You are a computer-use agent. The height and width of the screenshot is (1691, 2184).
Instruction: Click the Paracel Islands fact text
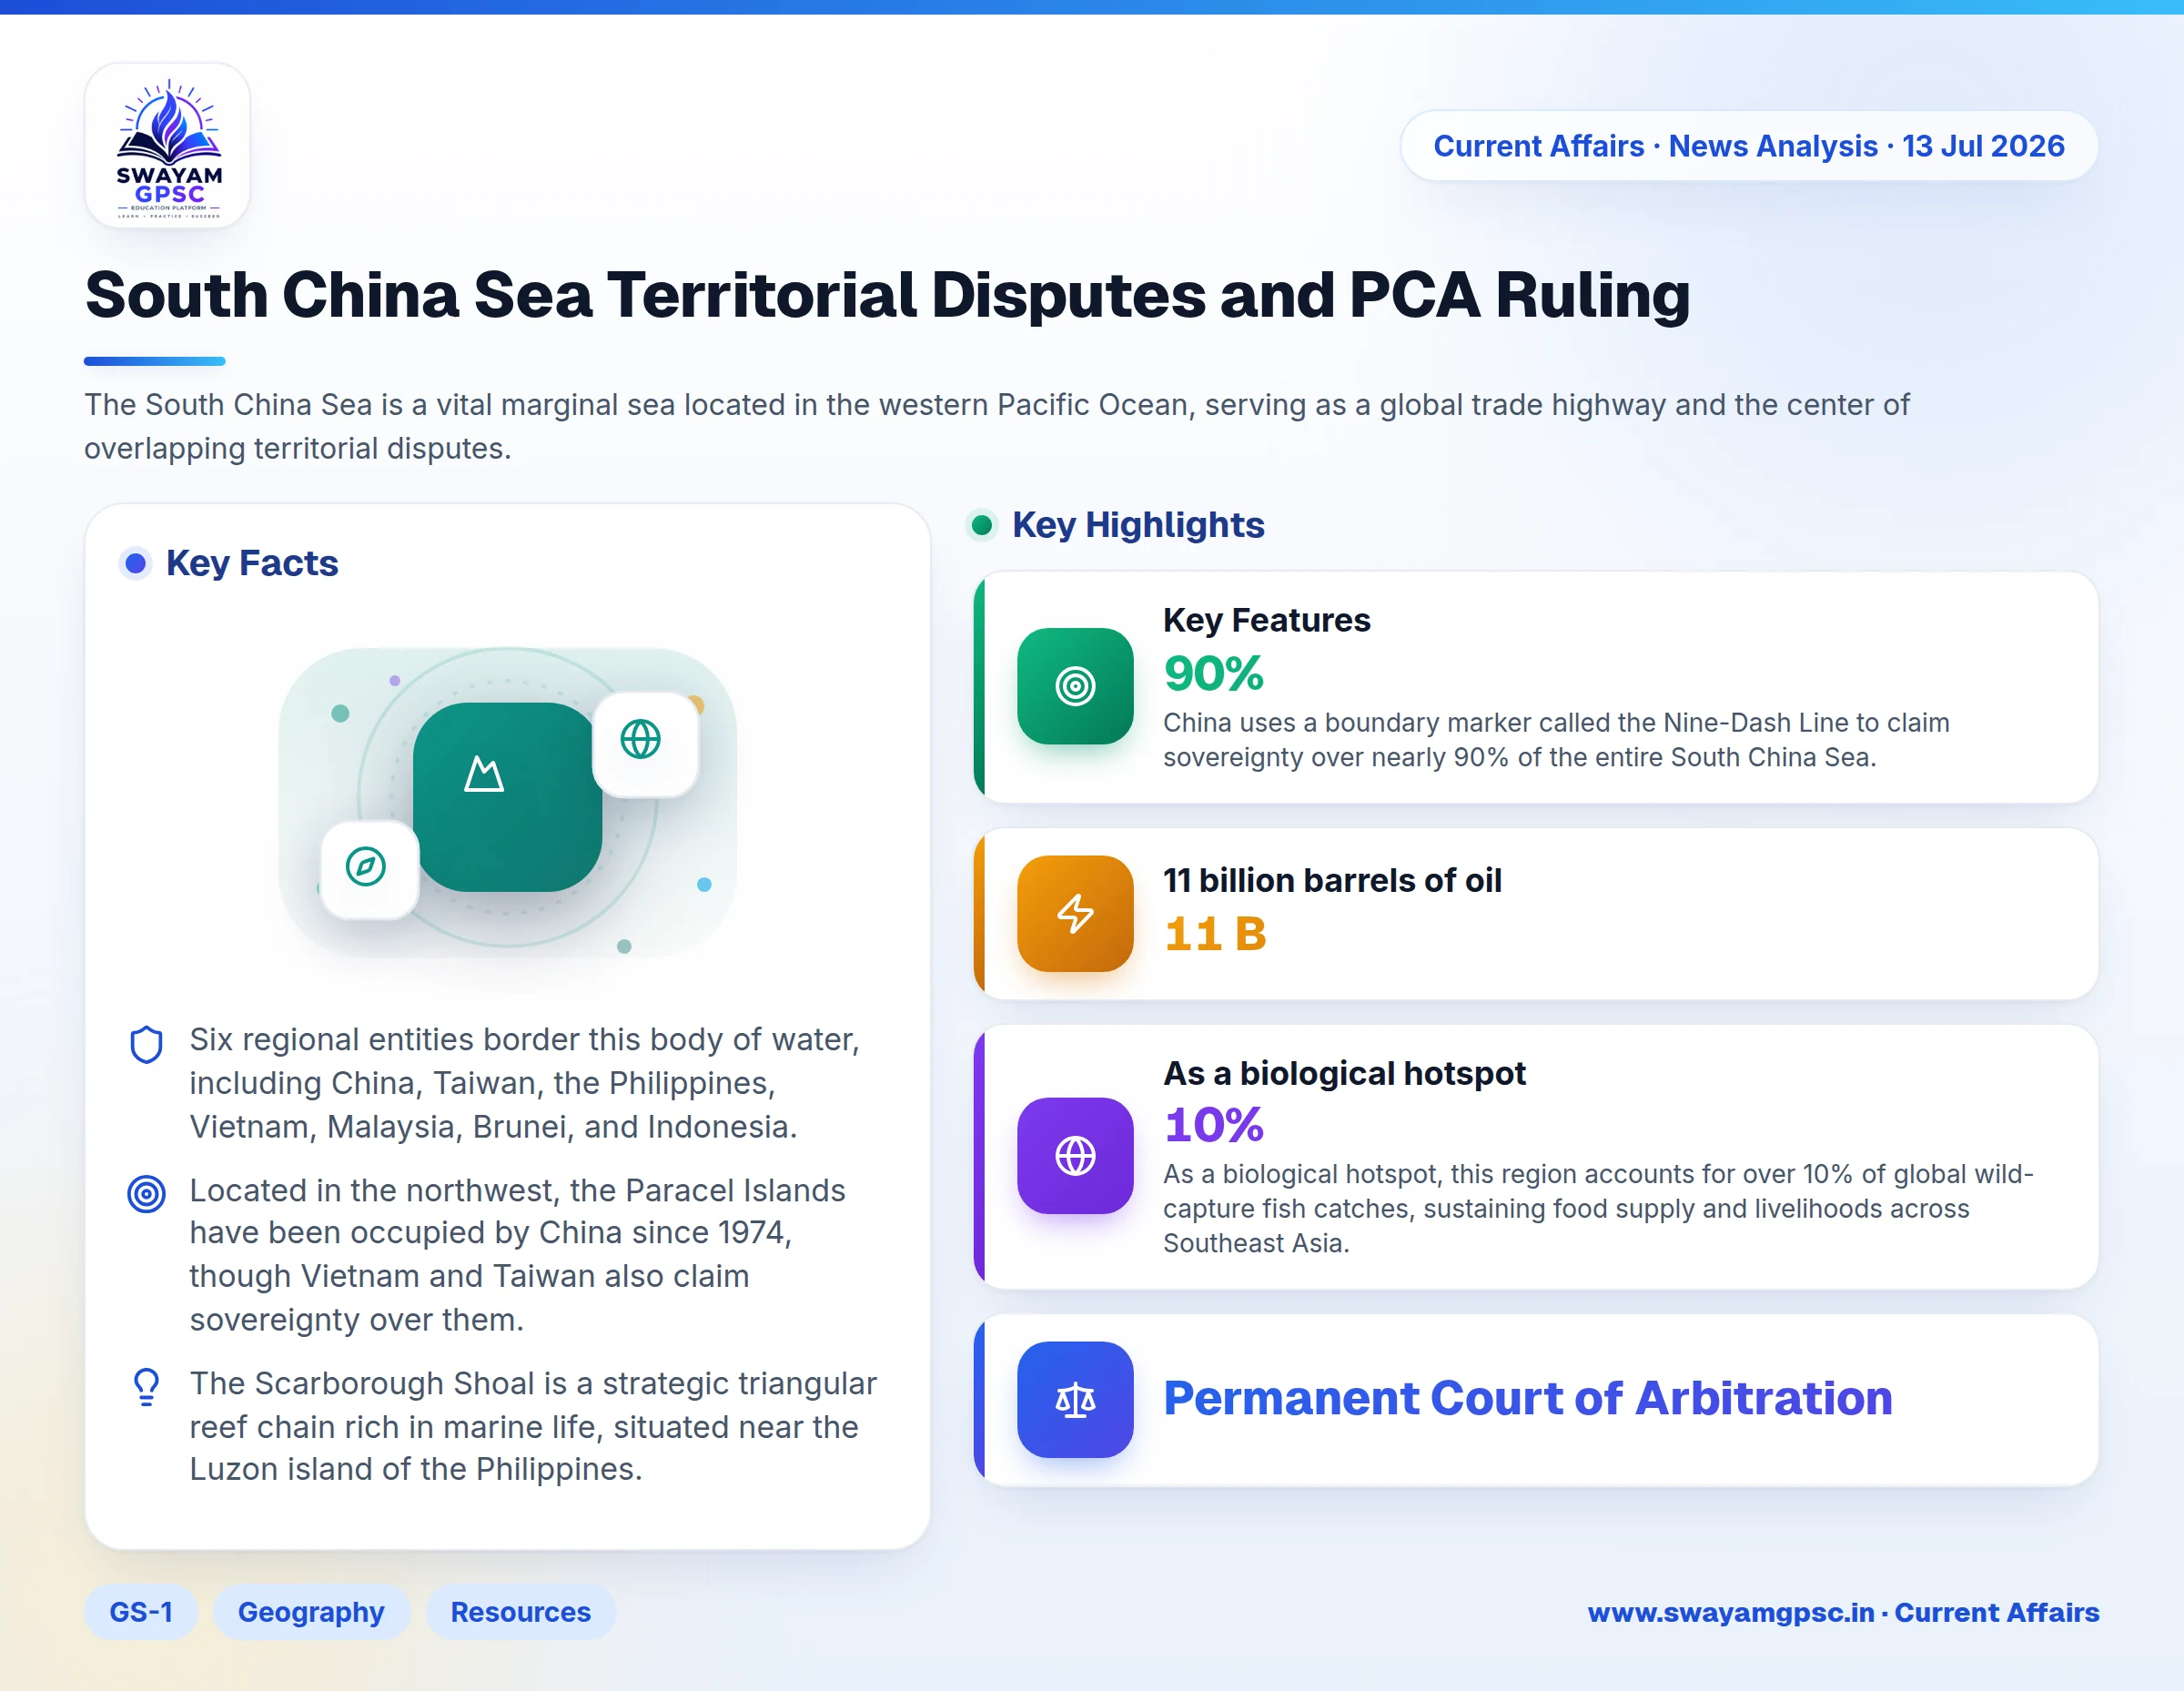coord(517,1255)
